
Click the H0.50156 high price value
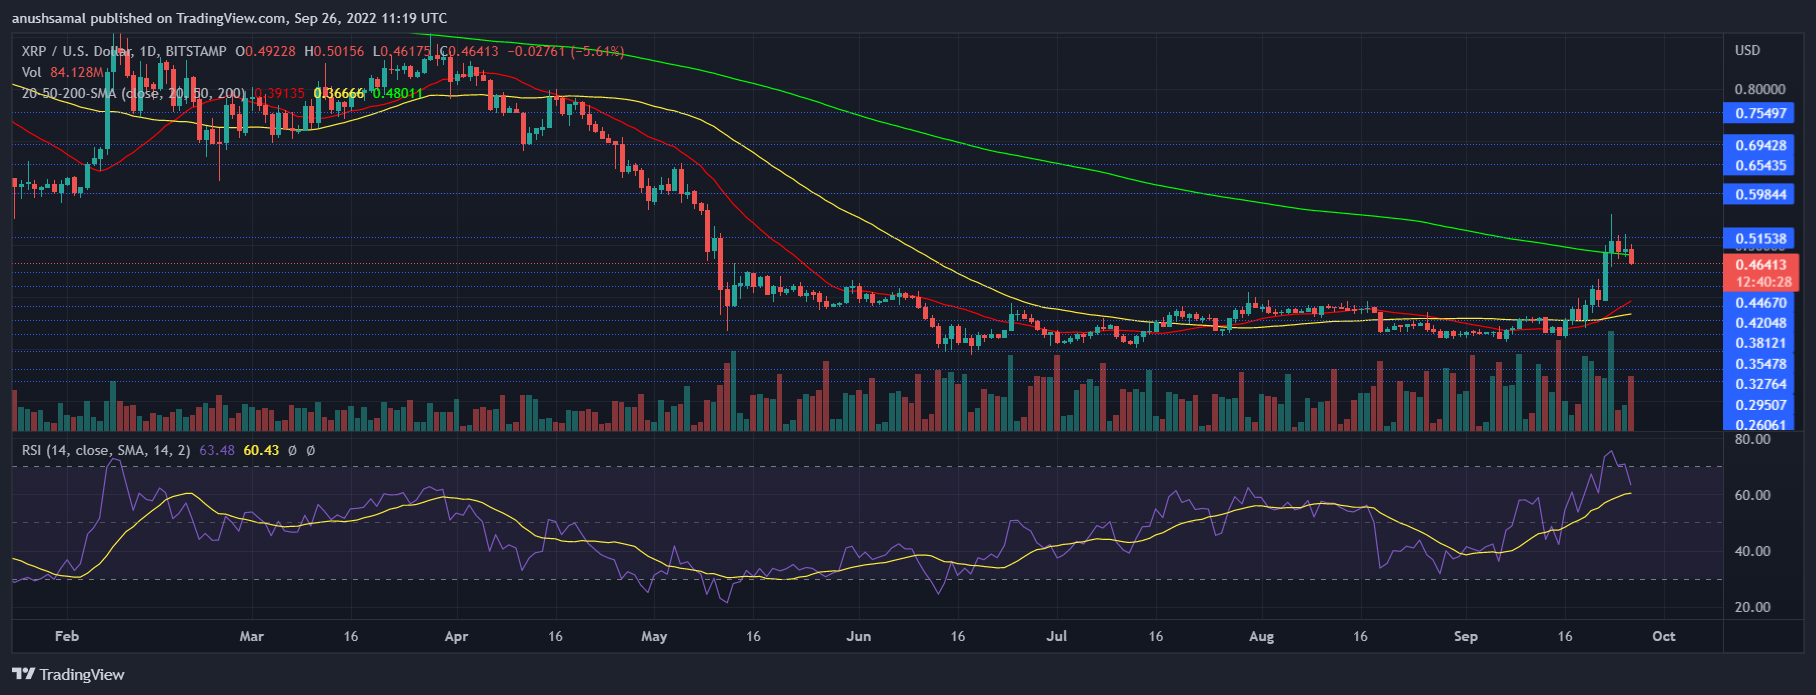coord(336,51)
